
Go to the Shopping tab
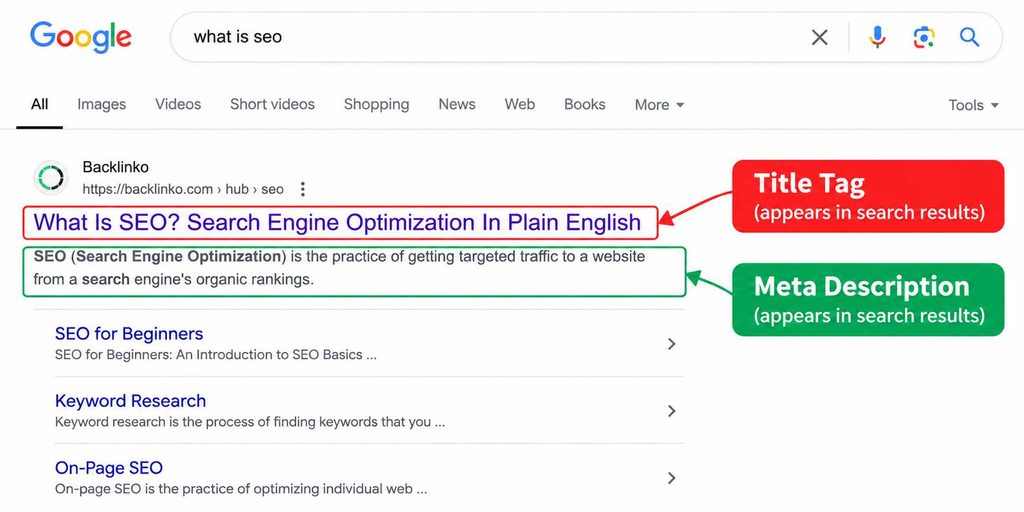376,104
